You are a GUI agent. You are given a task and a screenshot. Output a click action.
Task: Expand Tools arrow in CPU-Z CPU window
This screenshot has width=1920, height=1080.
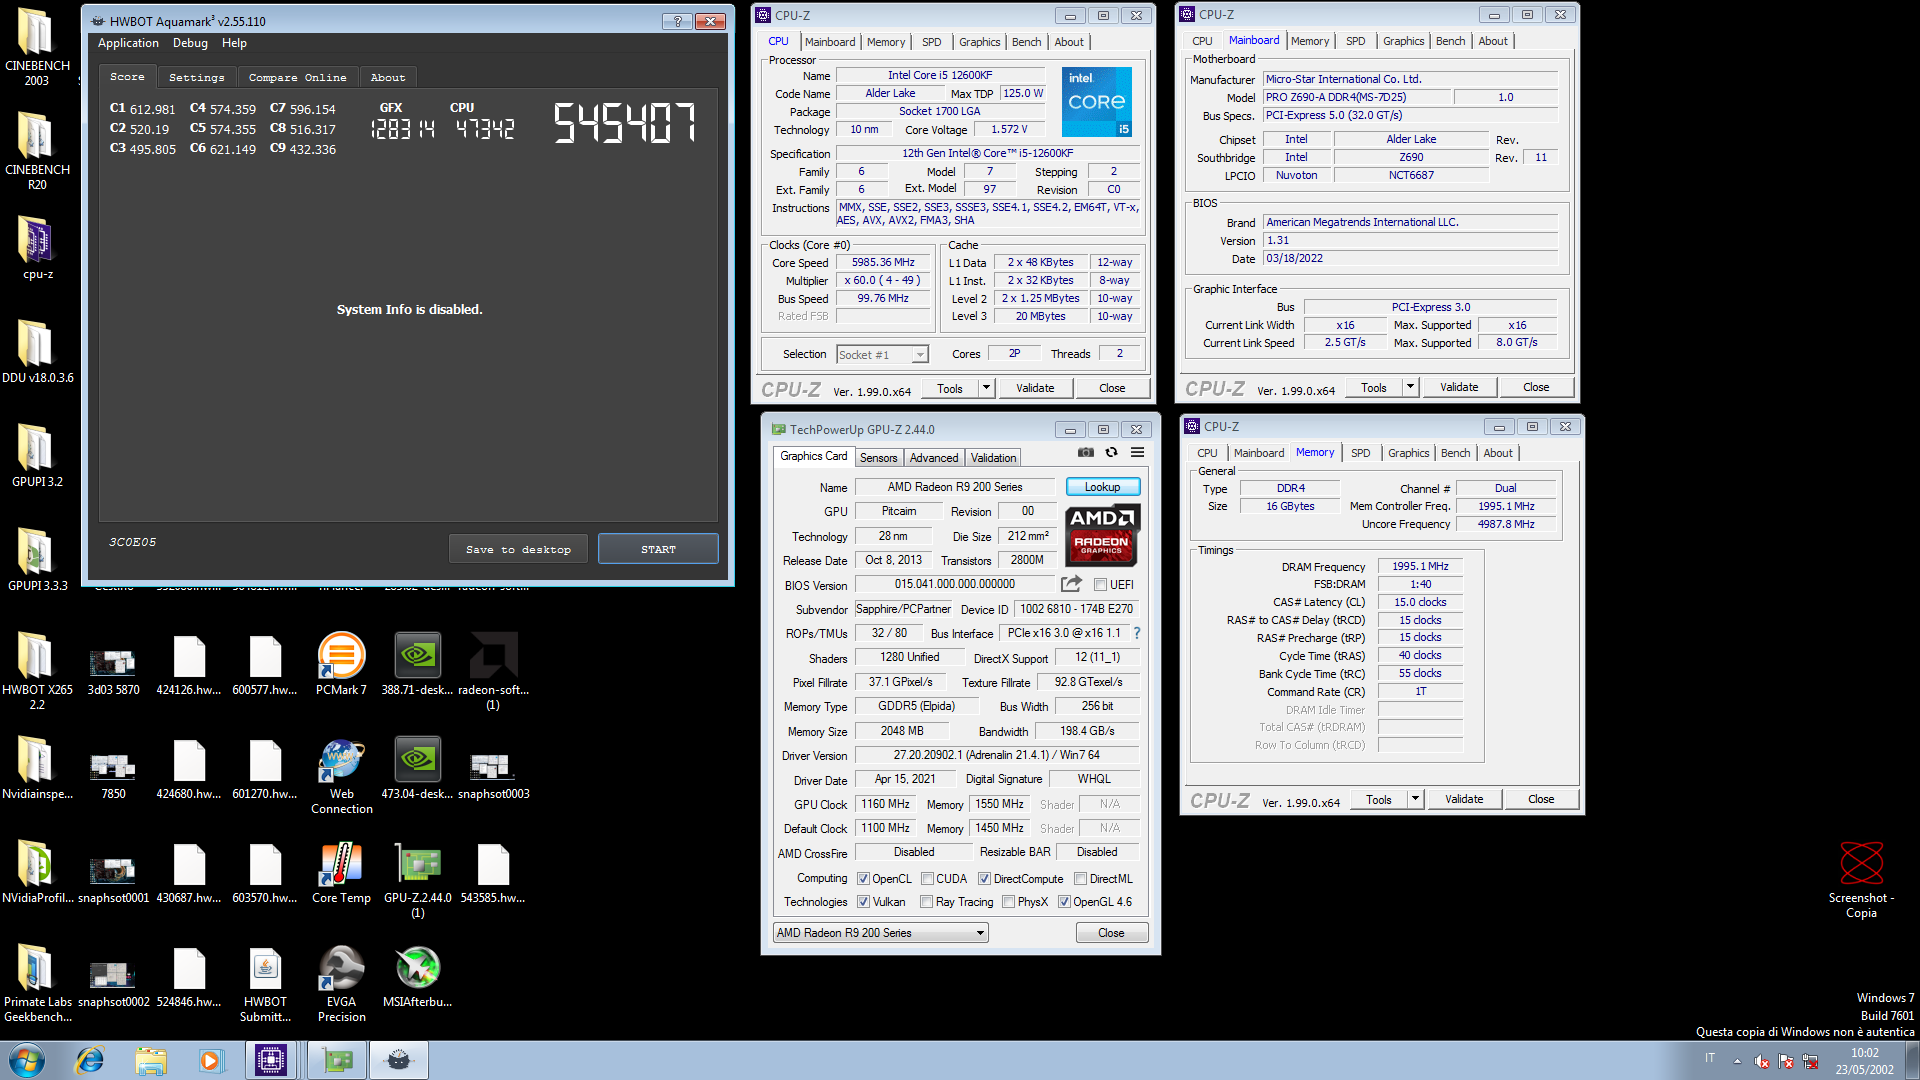tap(986, 388)
